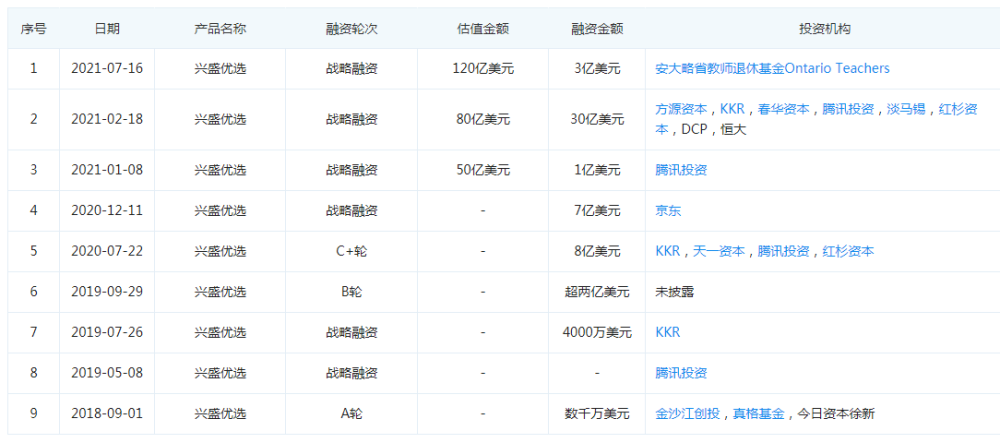Open the 京东 investor link
Screen dimensions: 1000x443
[x=668, y=211]
